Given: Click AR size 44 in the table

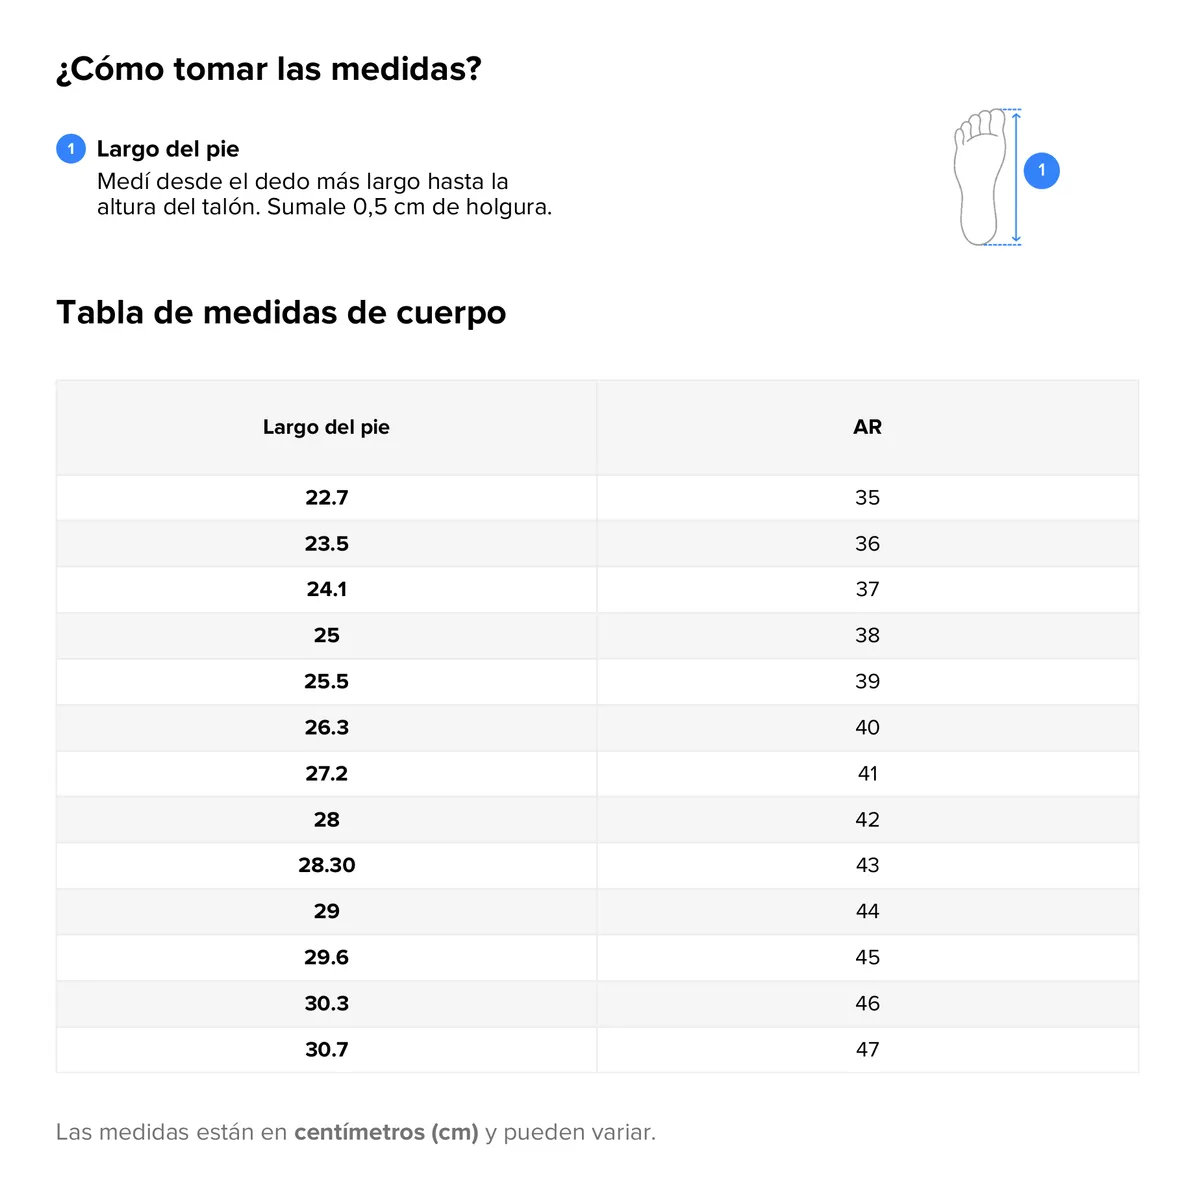Looking at the screenshot, I should [867, 912].
